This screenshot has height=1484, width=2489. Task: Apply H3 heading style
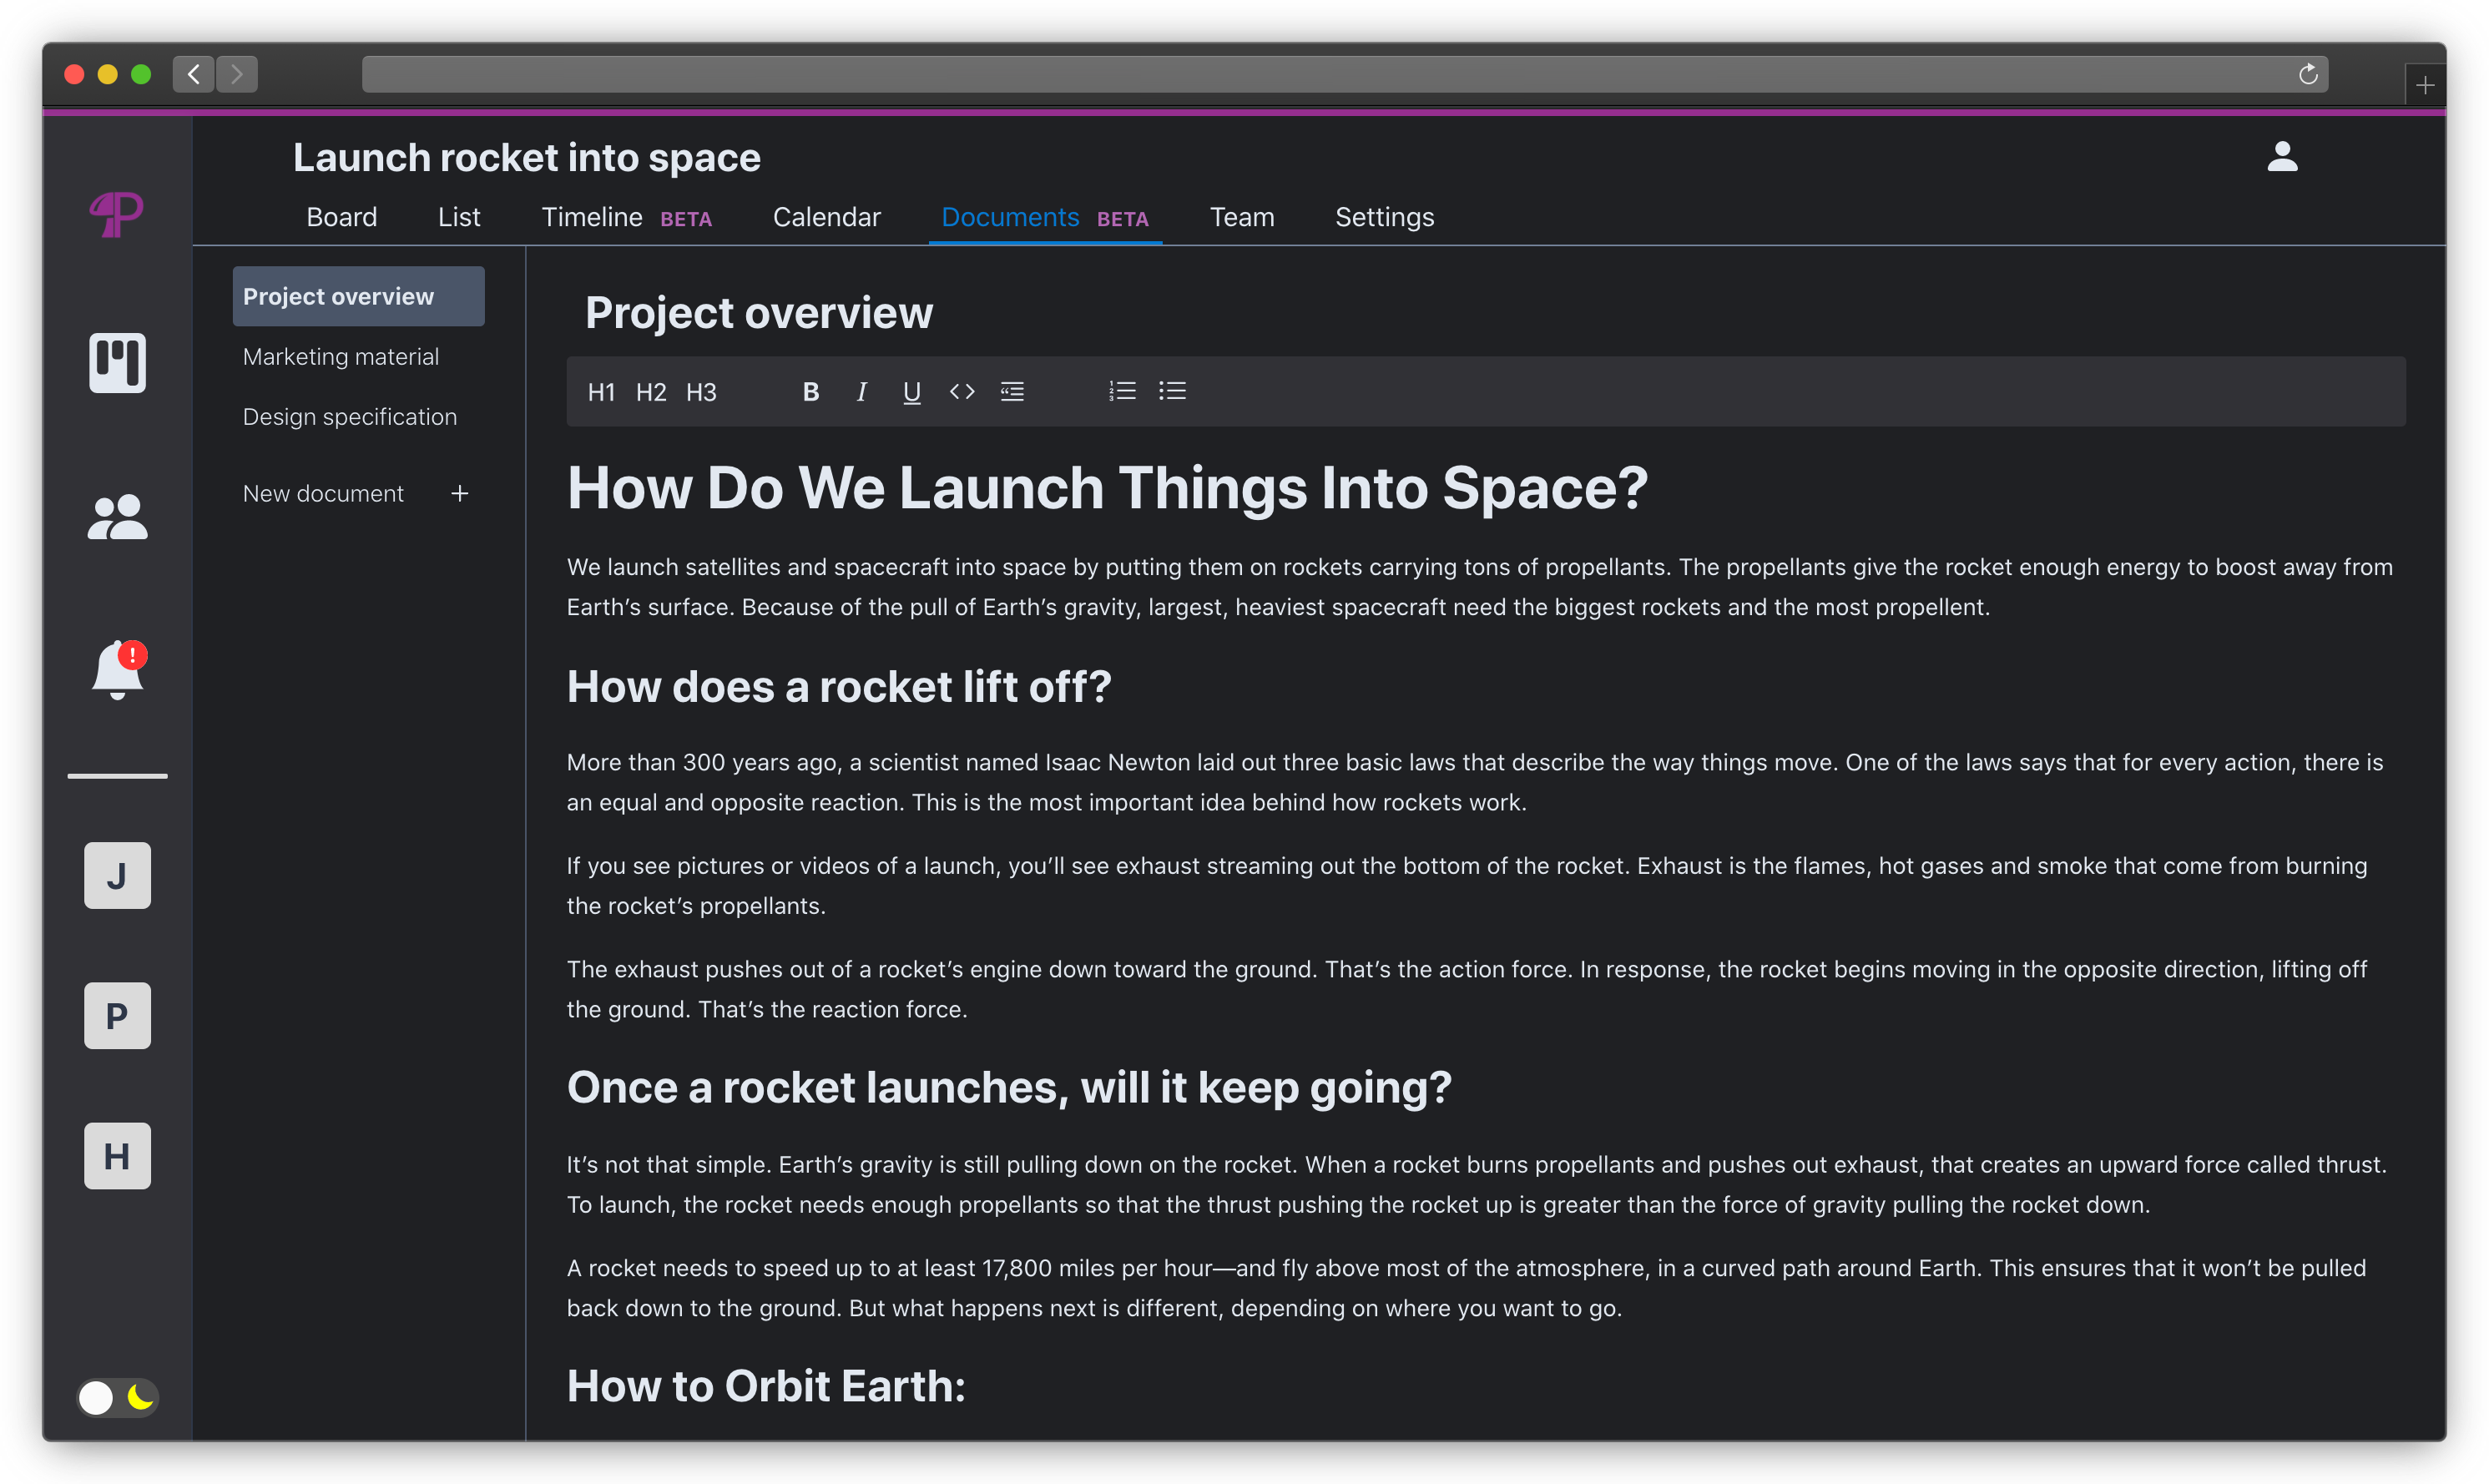click(x=701, y=392)
